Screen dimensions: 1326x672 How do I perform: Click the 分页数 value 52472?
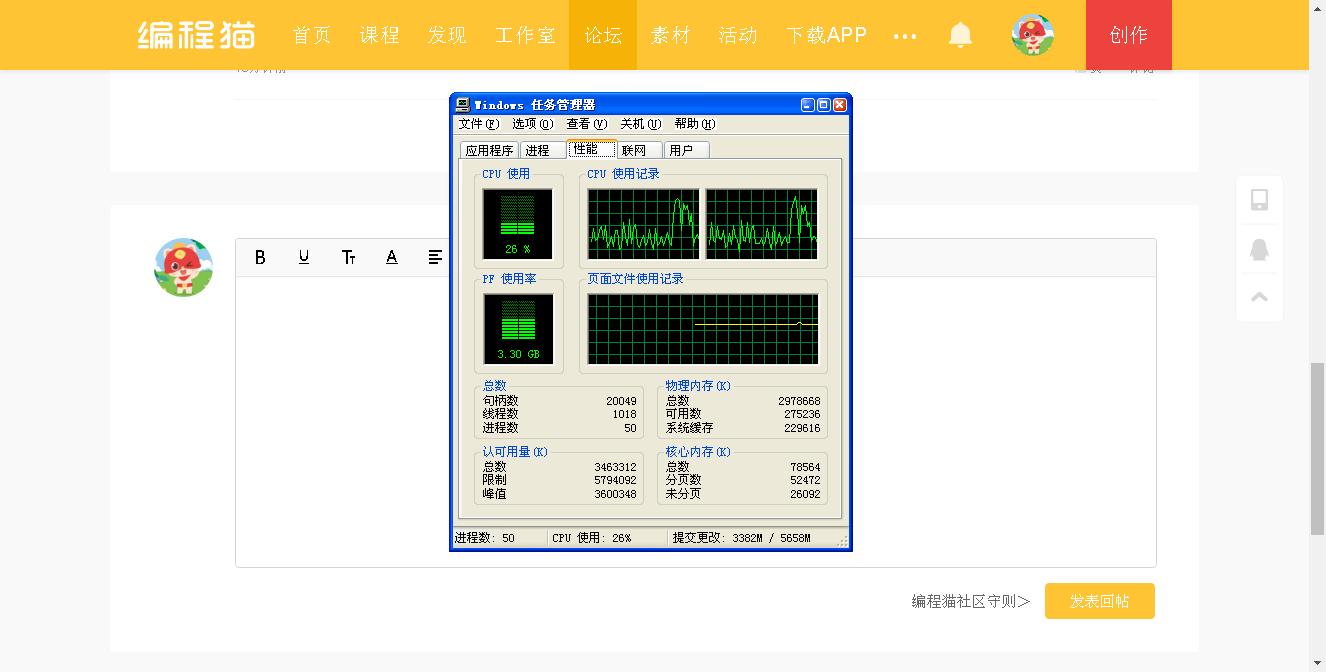(x=805, y=480)
